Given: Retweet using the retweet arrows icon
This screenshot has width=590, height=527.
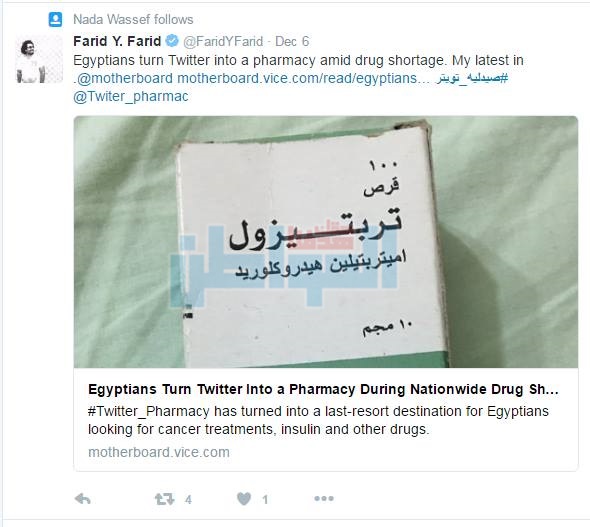Looking at the screenshot, I should (164, 499).
